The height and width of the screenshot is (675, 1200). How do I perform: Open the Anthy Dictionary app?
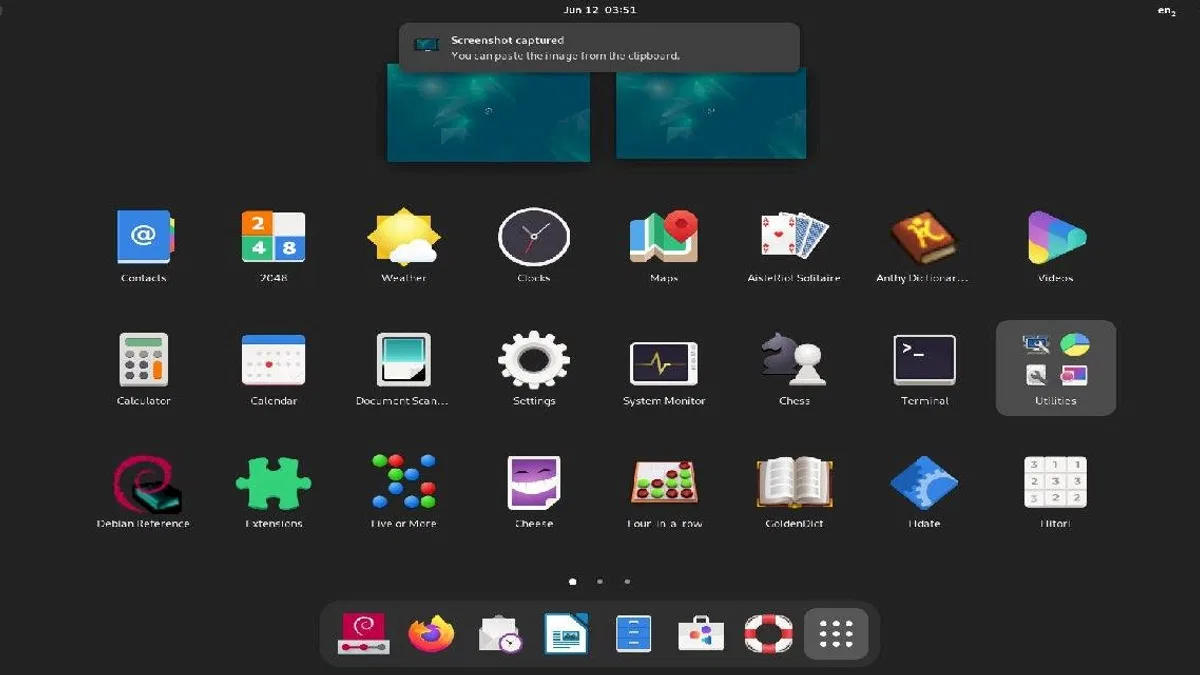coord(924,246)
